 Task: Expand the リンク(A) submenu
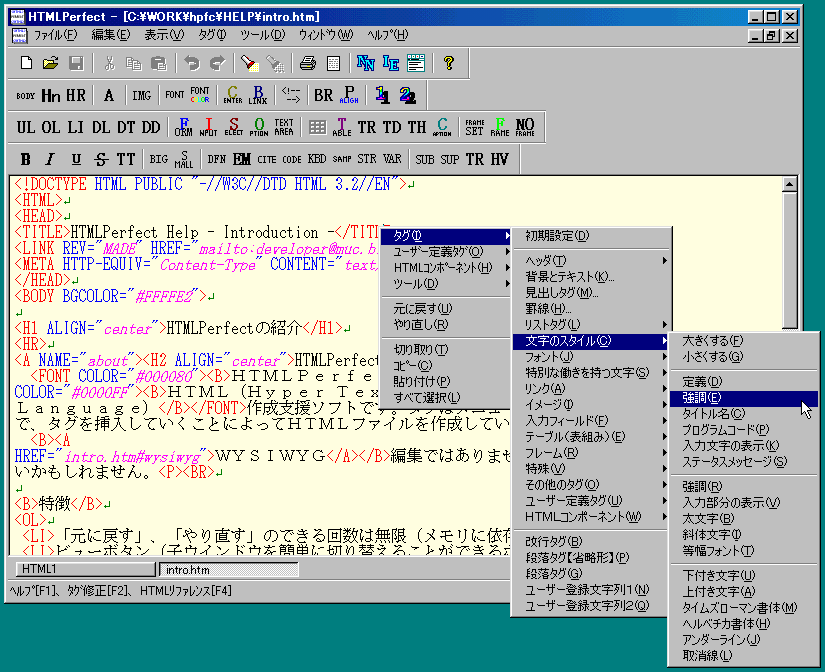(592, 389)
